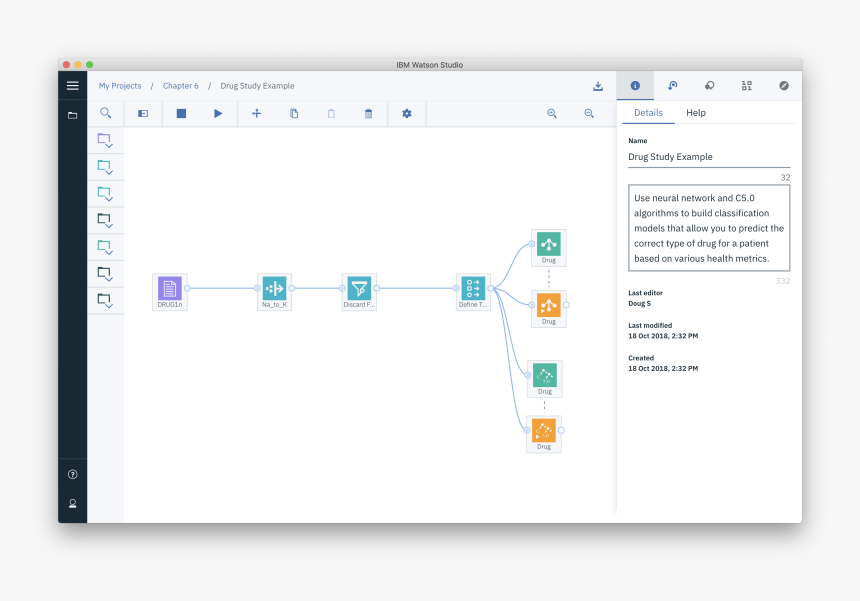
Task: Toggle the comments side panel
Action: [709, 86]
